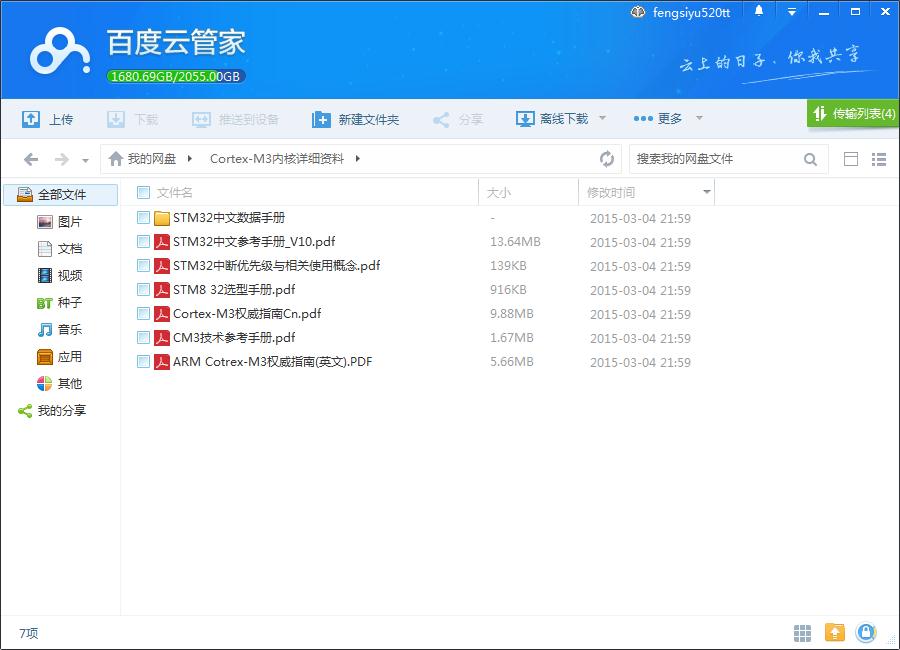Select 音乐 category in sidebar

(x=60, y=330)
